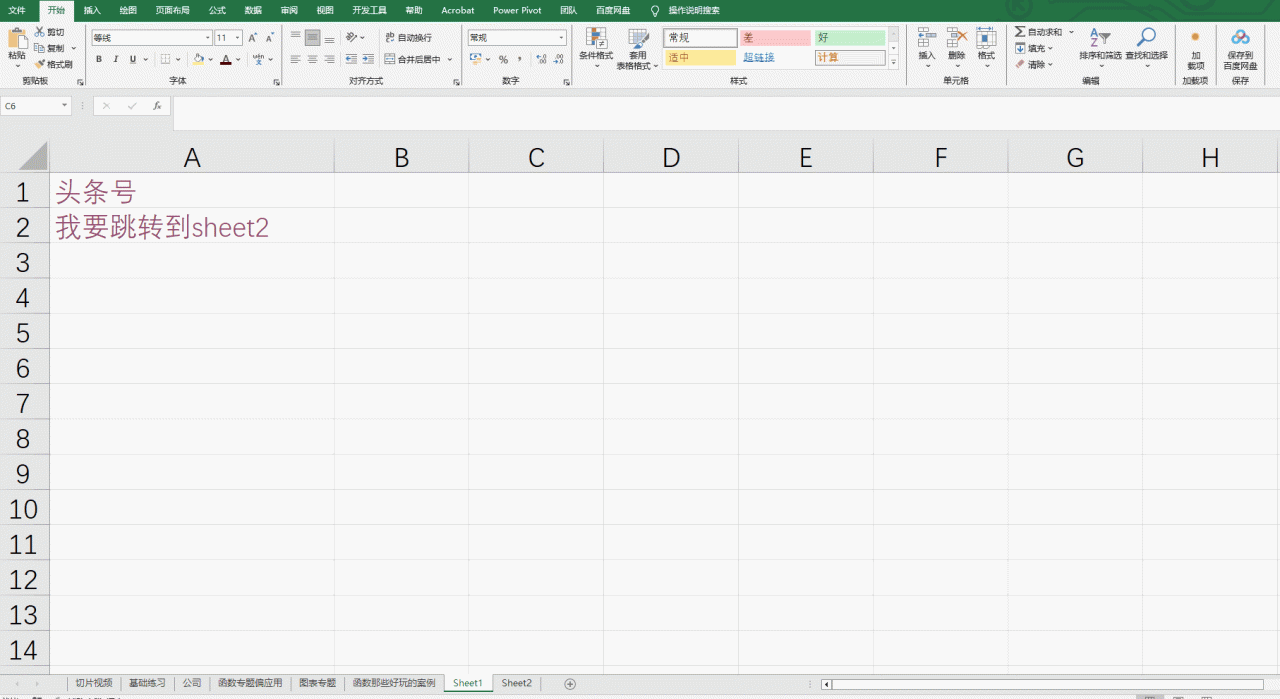Open the 数据 ribbon tab
1280x699 pixels.
point(253,10)
